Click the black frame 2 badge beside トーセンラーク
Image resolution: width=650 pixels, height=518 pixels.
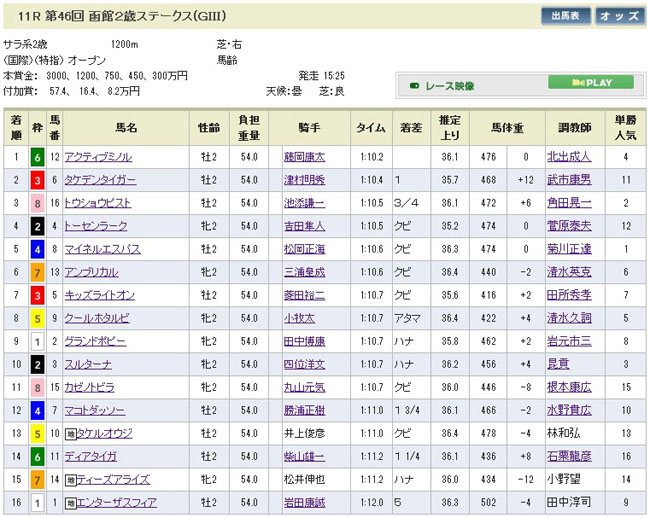click(36, 226)
